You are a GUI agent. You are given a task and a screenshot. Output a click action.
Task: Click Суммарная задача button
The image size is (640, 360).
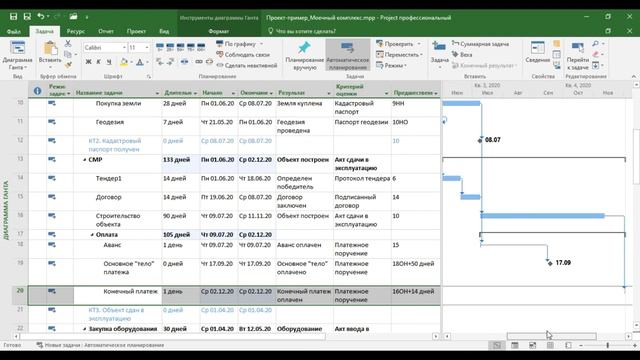tap(480, 44)
